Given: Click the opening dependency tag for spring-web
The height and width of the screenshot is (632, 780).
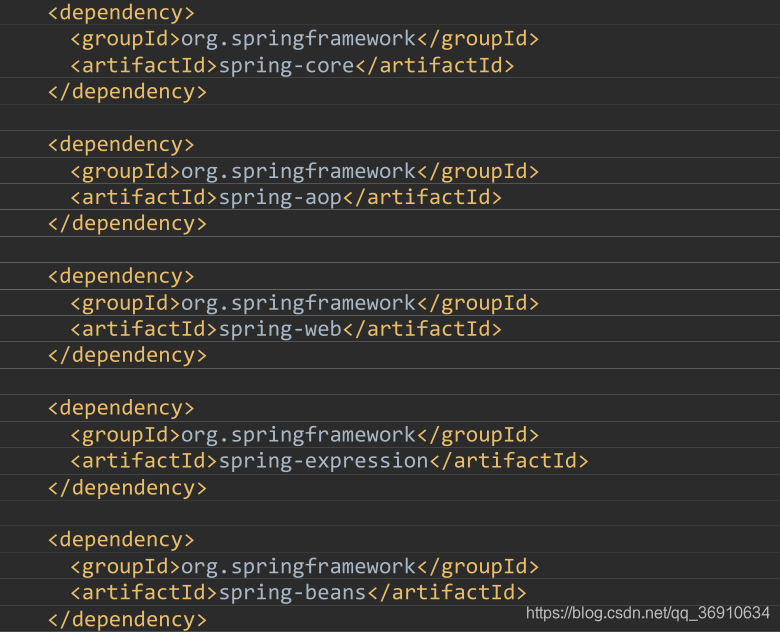Looking at the screenshot, I should pos(121,276).
